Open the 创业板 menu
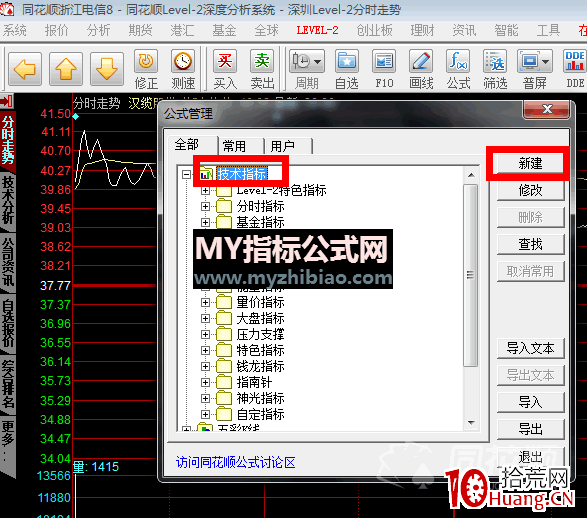This screenshot has width=587, height=518. point(374,30)
